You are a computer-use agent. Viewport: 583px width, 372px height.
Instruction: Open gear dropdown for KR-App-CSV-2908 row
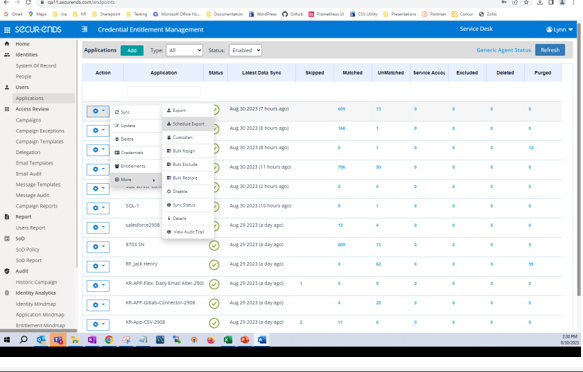(x=98, y=324)
